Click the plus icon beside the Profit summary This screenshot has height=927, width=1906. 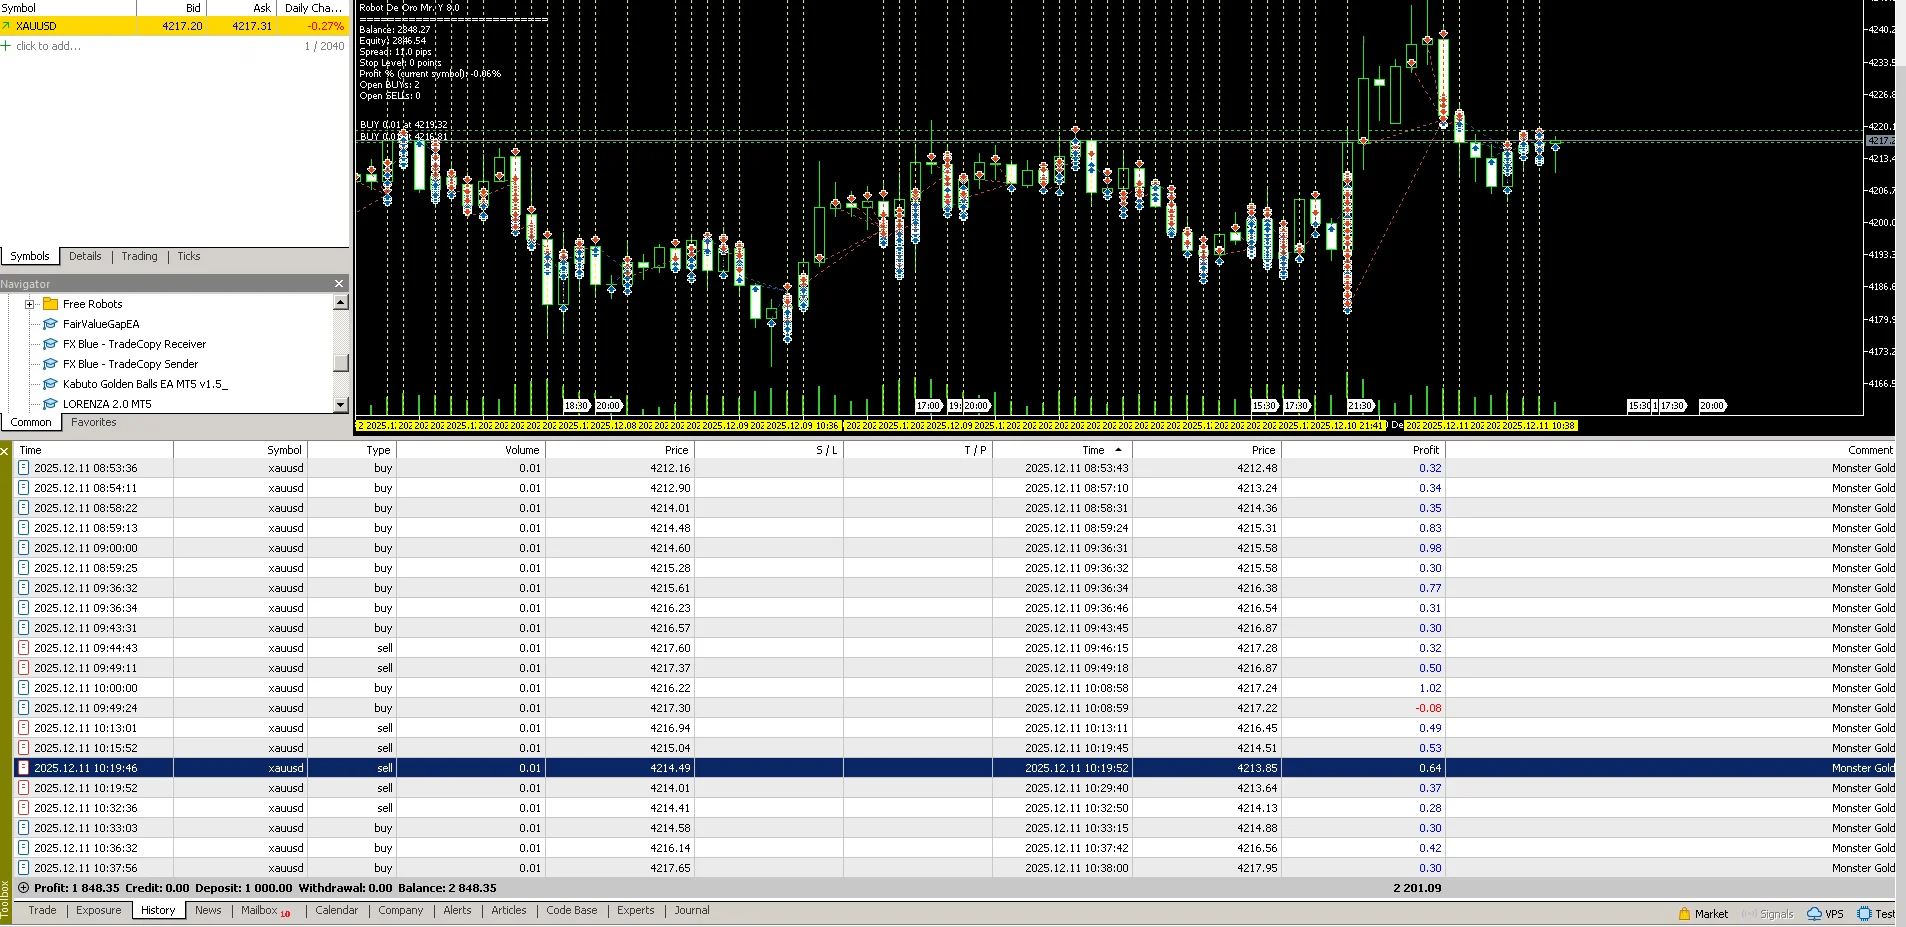24,888
